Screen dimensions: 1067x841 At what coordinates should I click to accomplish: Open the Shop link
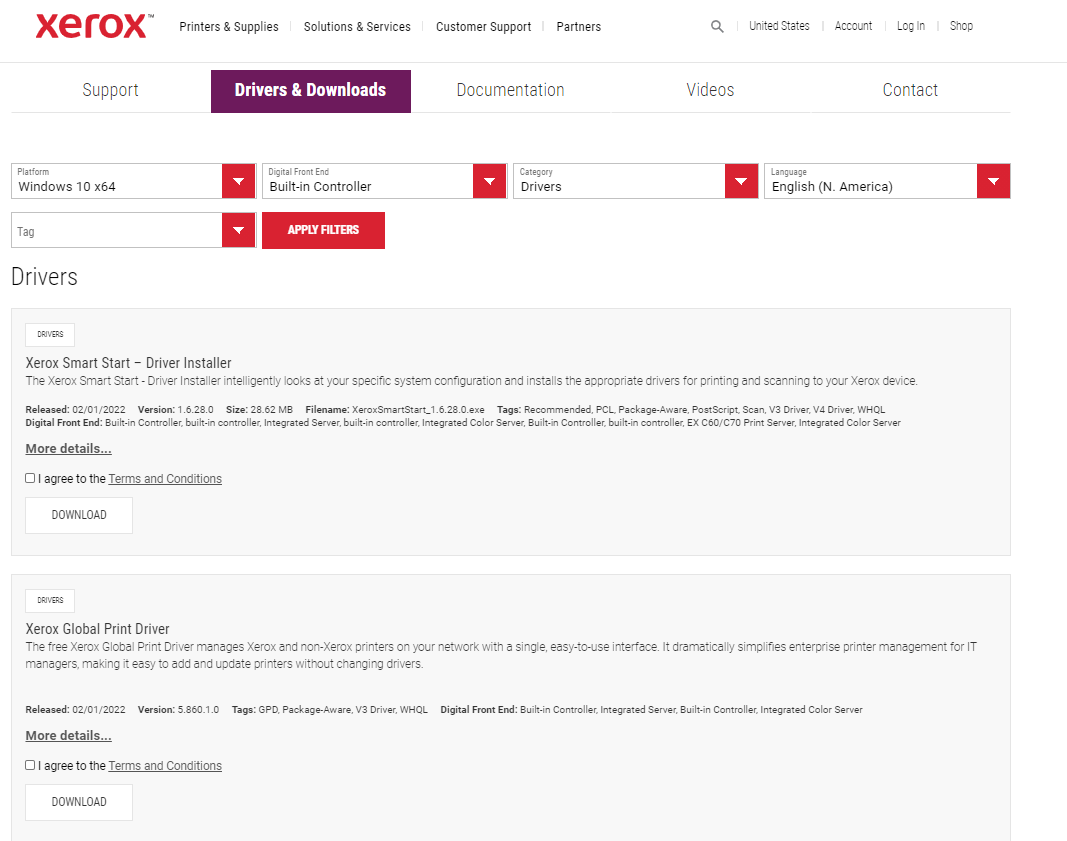[x=961, y=26]
